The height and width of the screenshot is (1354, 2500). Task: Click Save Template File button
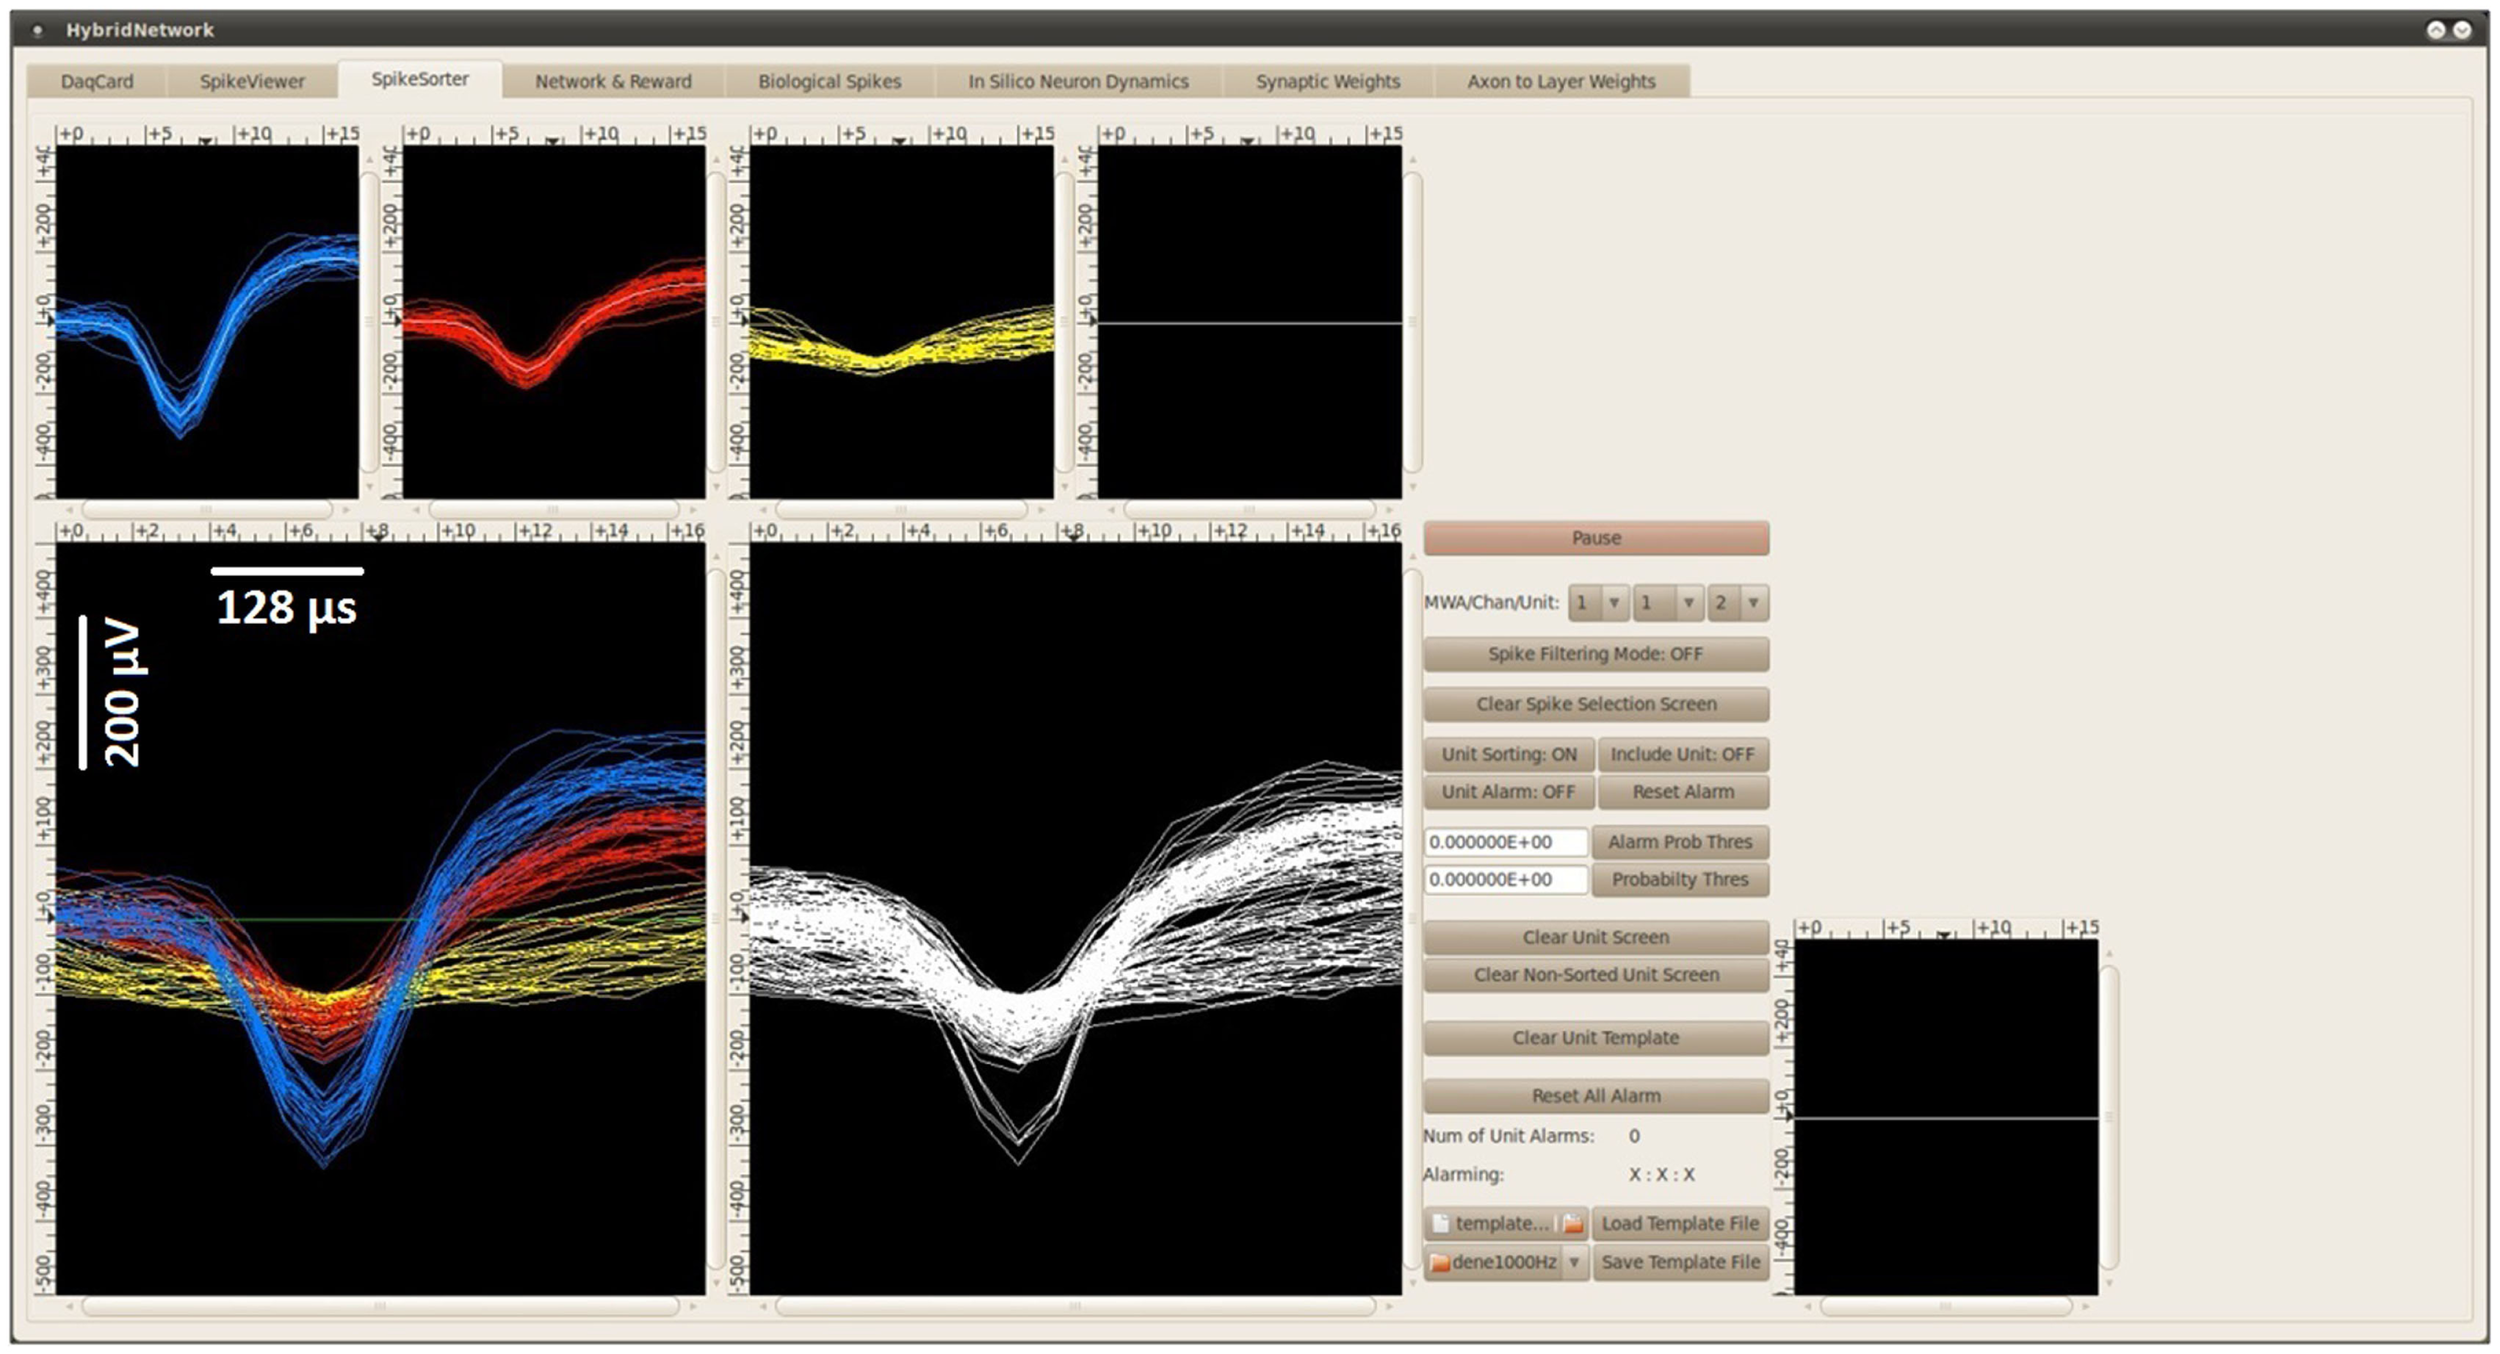1680,1263
